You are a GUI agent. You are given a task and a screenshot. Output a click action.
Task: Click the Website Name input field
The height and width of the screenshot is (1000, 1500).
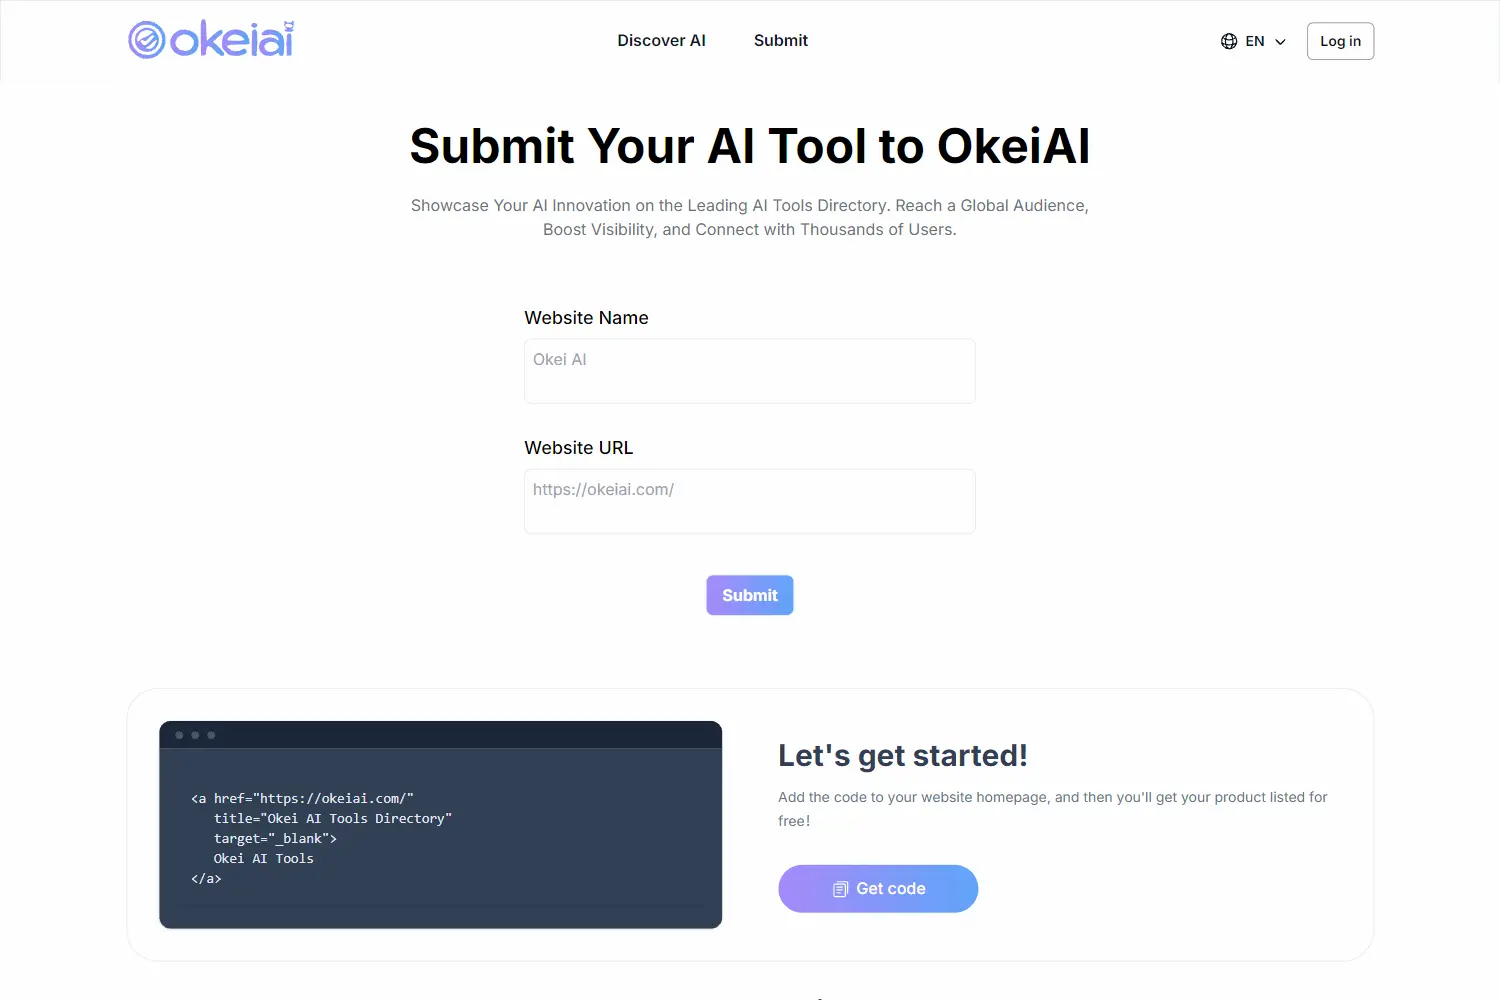click(749, 371)
